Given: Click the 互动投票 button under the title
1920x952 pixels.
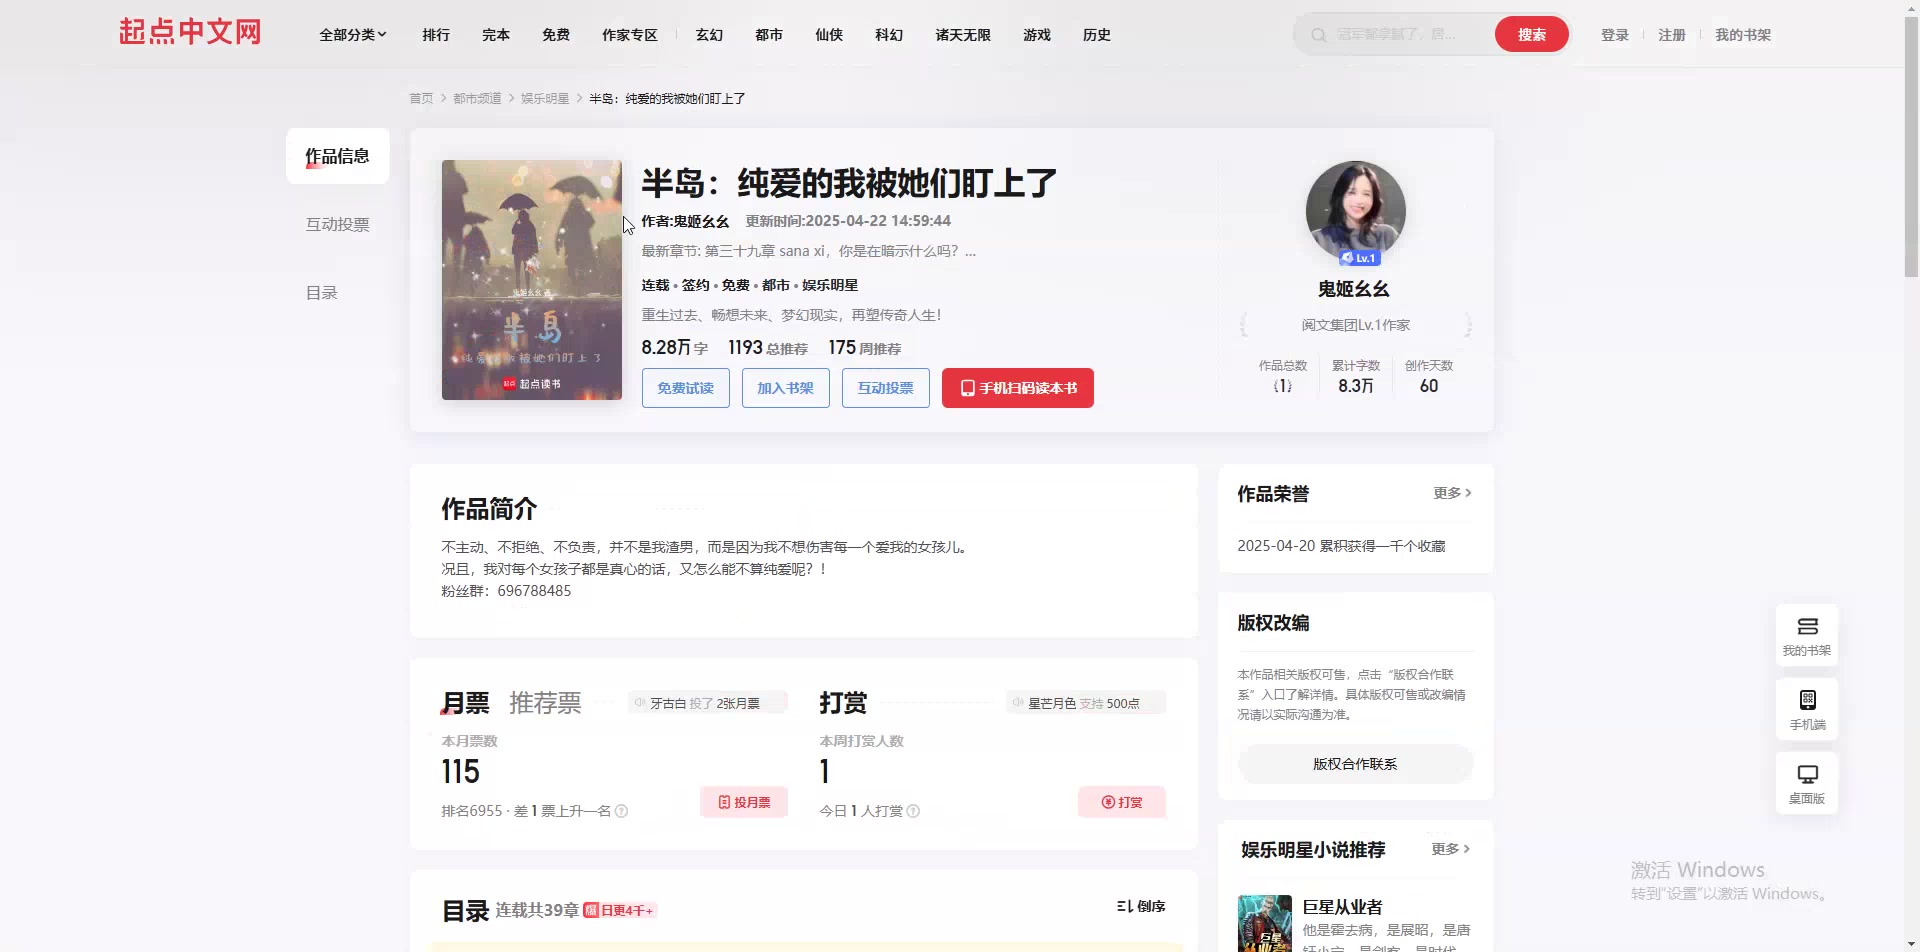Looking at the screenshot, I should 886,388.
